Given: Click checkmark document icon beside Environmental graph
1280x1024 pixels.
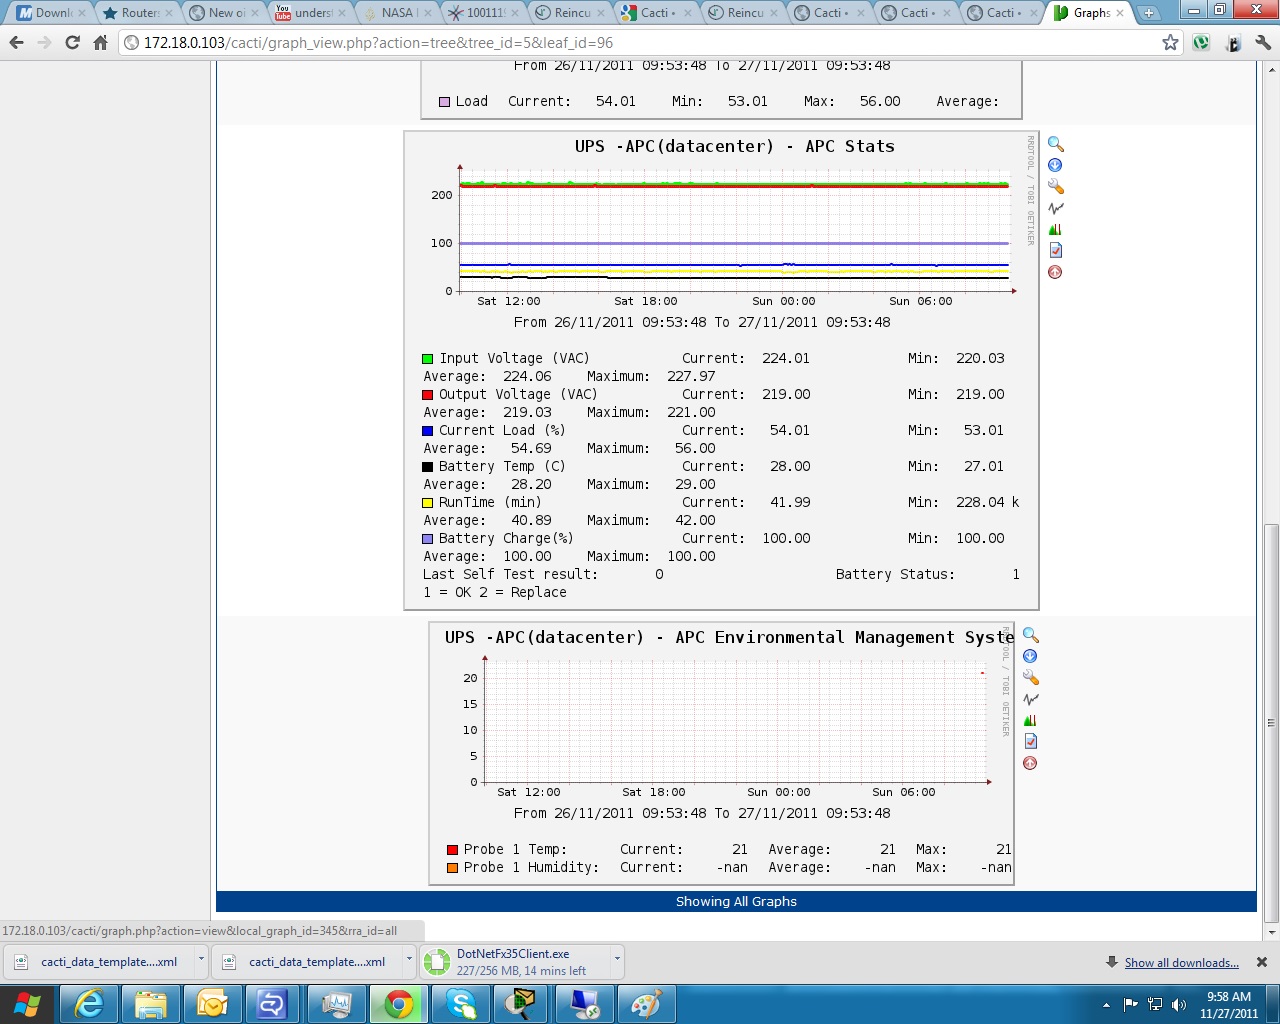Looking at the screenshot, I should click(1030, 741).
